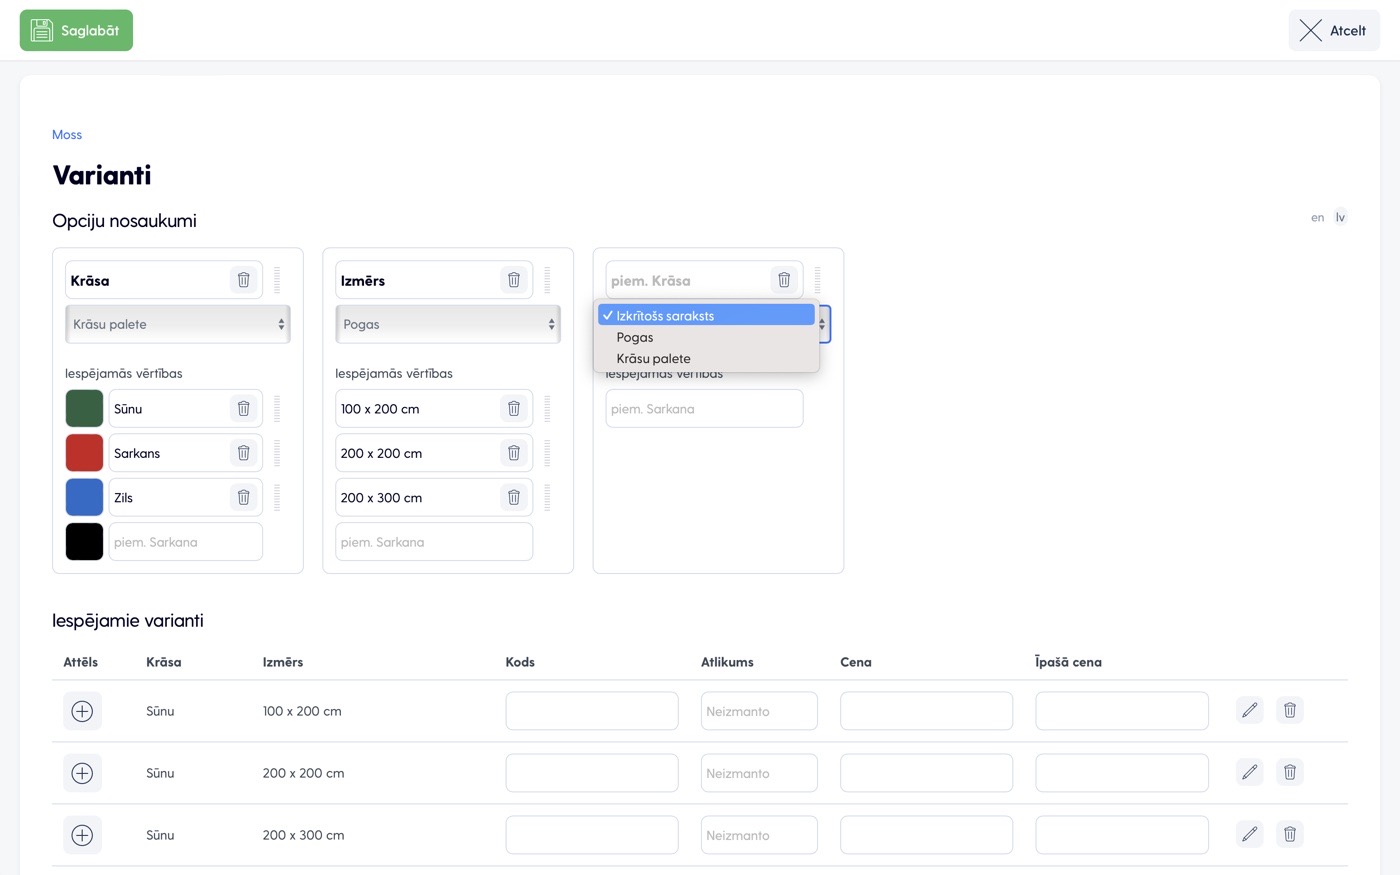Viewport: 1400px width, 875px height.
Task: Focus Cena field for Sūnu 200 x 300 cm
Action: [x=926, y=835]
